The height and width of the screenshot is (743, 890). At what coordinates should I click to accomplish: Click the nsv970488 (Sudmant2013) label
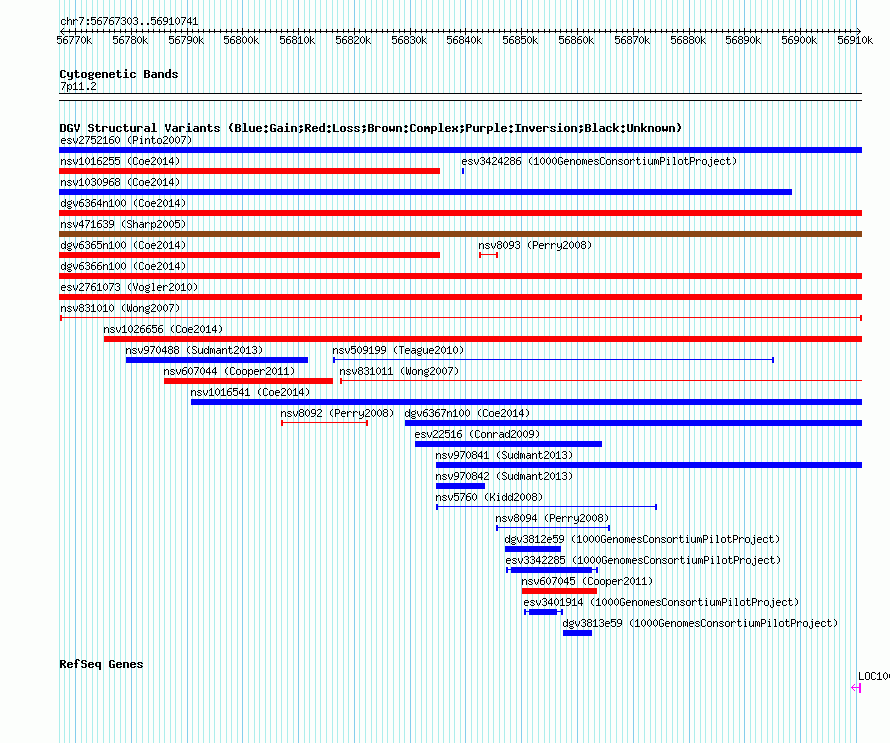[x=194, y=350]
